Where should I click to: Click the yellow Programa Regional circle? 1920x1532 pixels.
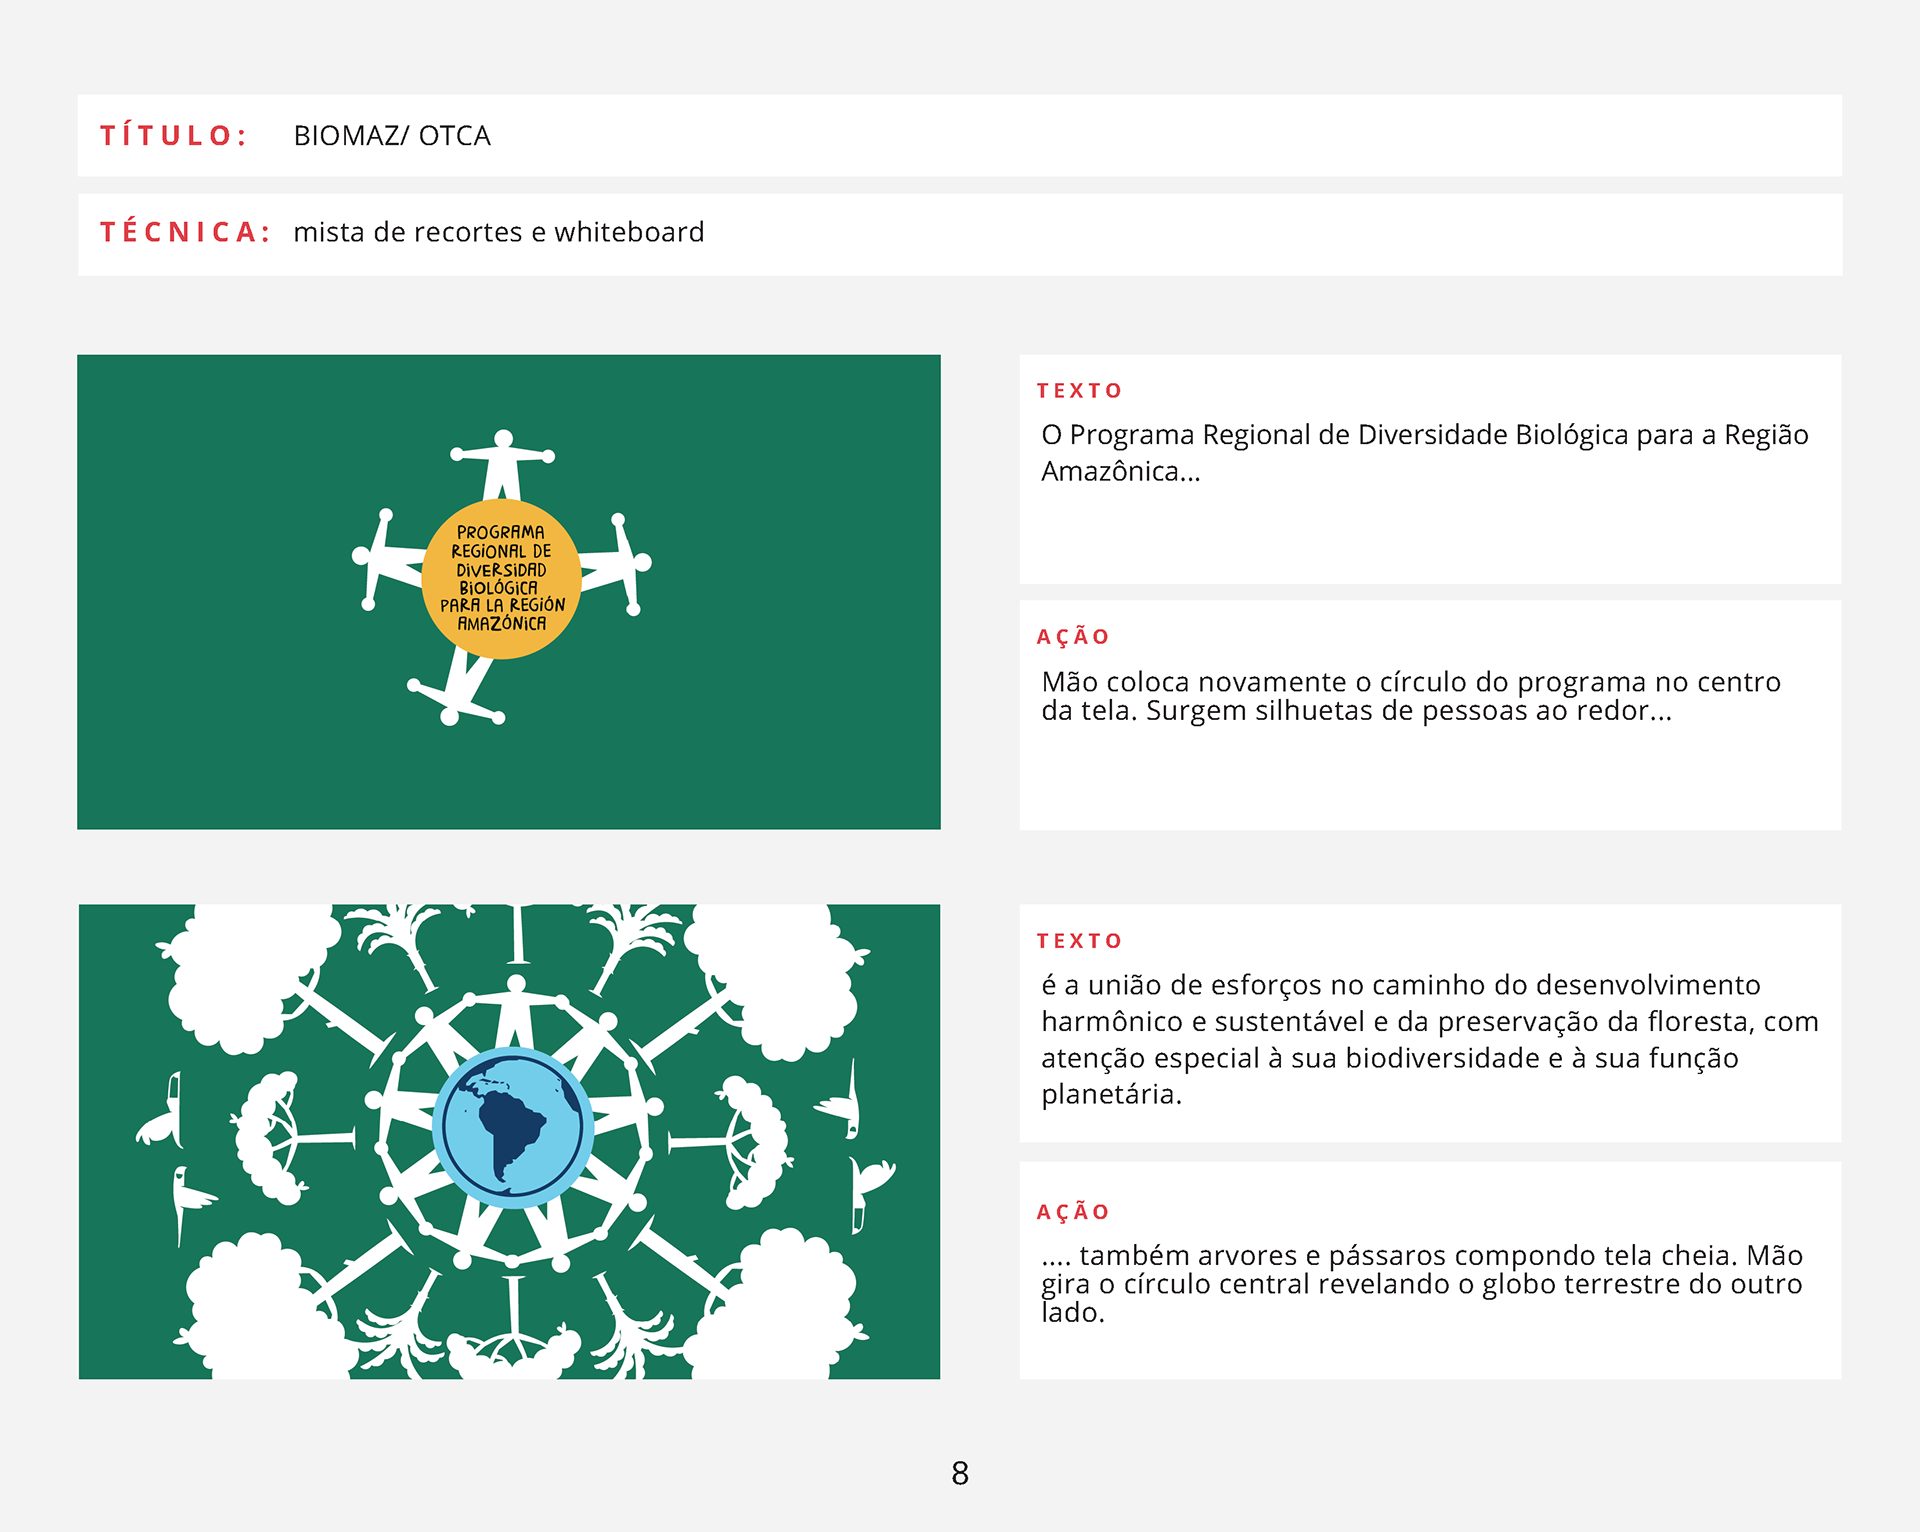[501, 578]
